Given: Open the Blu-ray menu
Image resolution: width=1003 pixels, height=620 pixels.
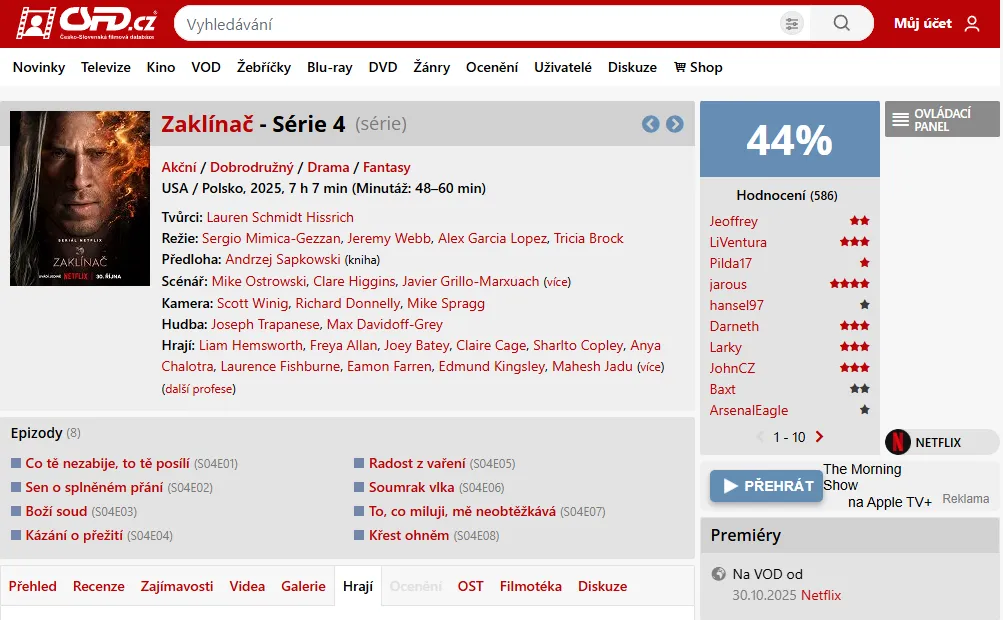Looking at the screenshot, I should point(329,67).
